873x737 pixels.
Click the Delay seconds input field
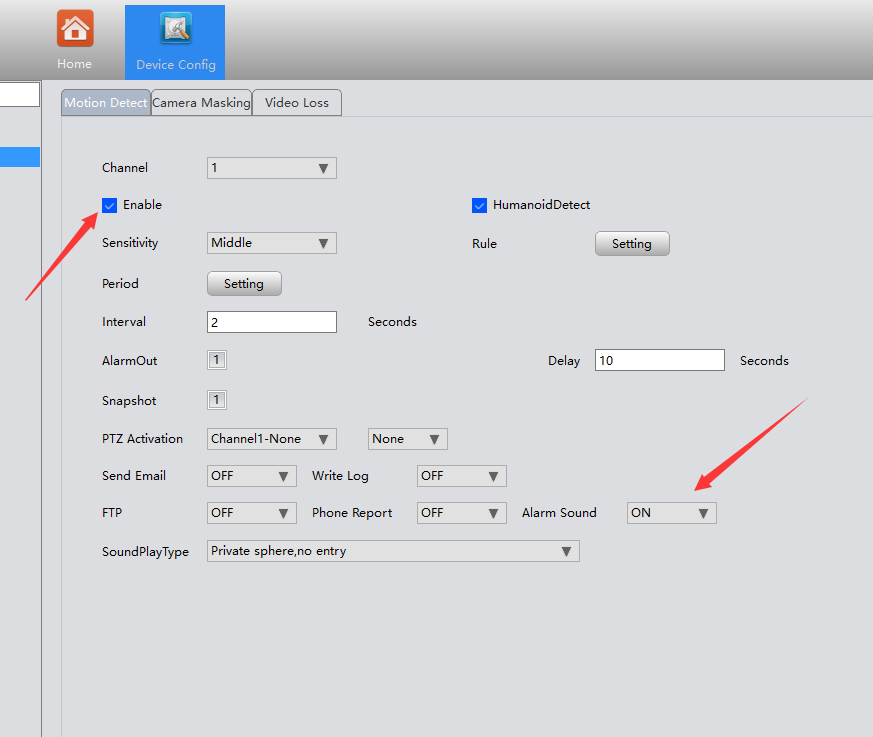[x=660, y=360]
